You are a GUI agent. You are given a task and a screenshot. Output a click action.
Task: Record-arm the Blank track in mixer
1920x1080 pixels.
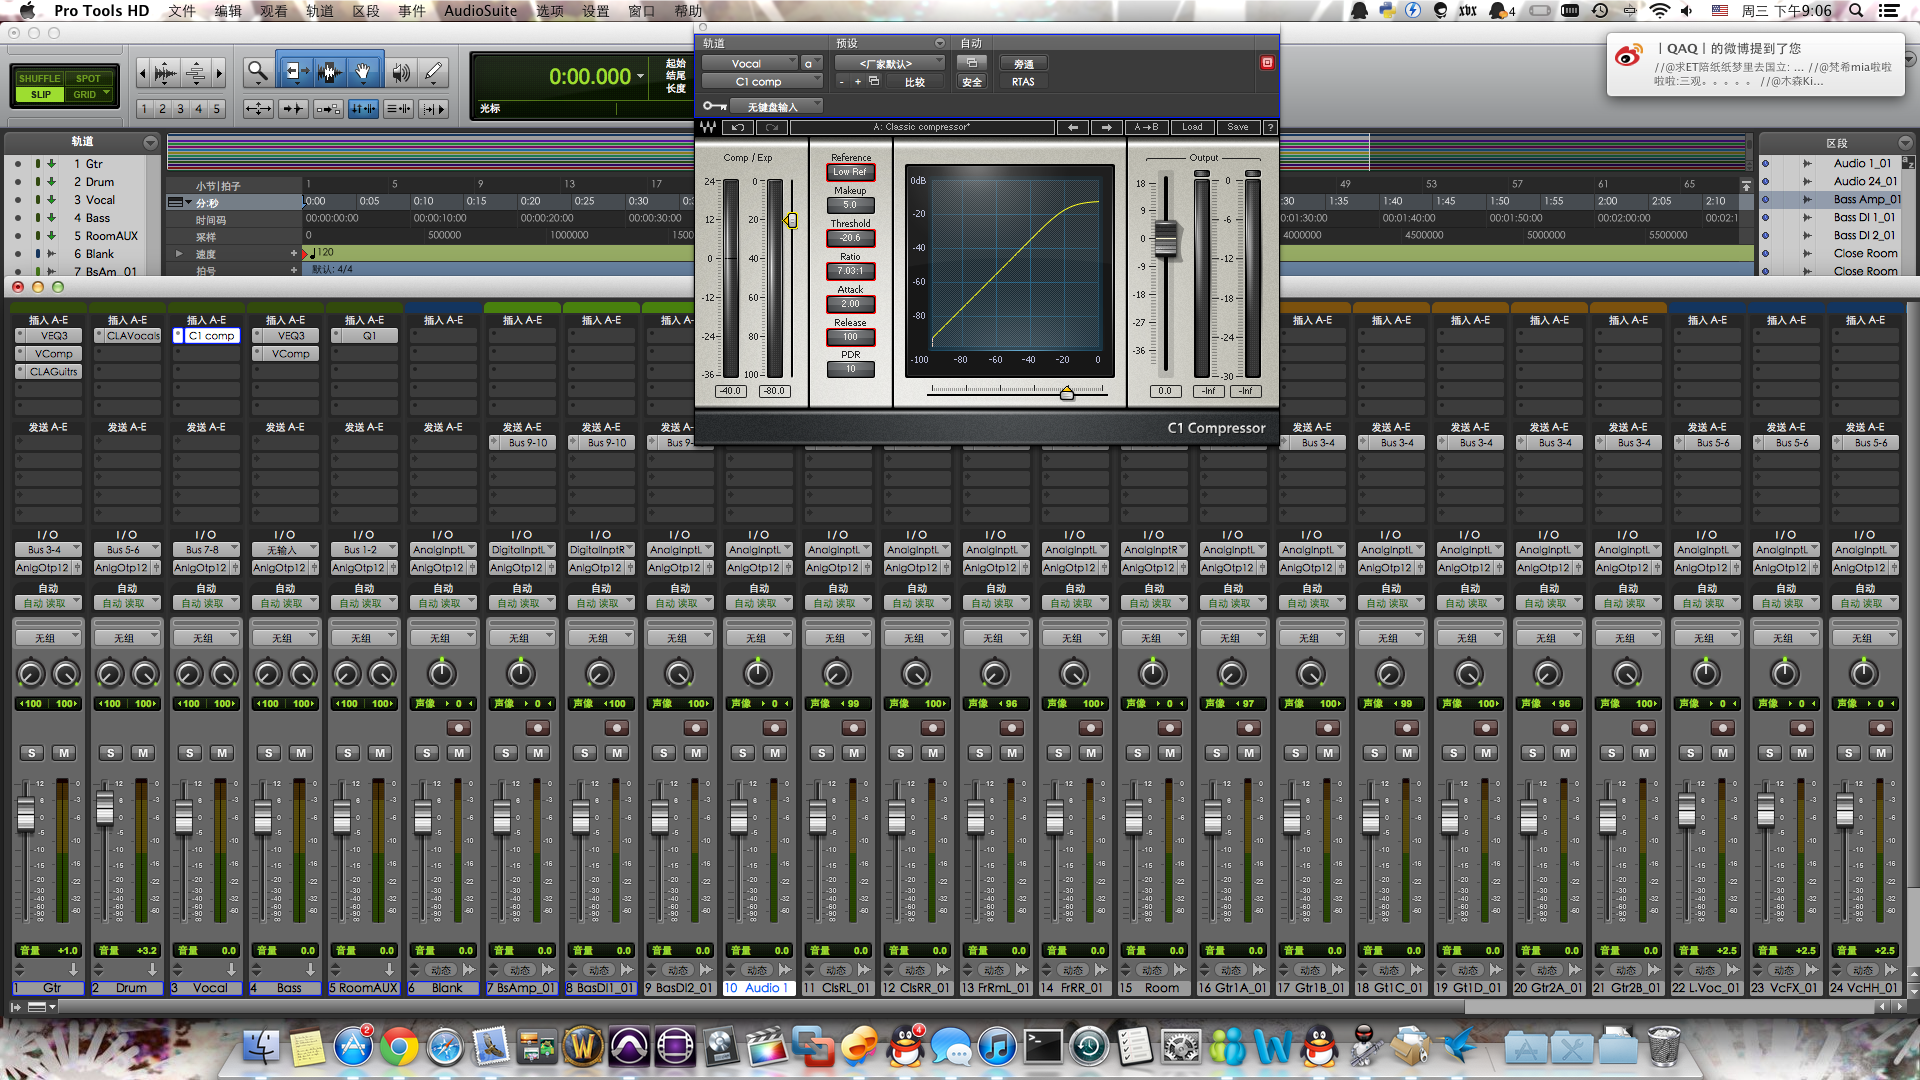pos(459,727)
